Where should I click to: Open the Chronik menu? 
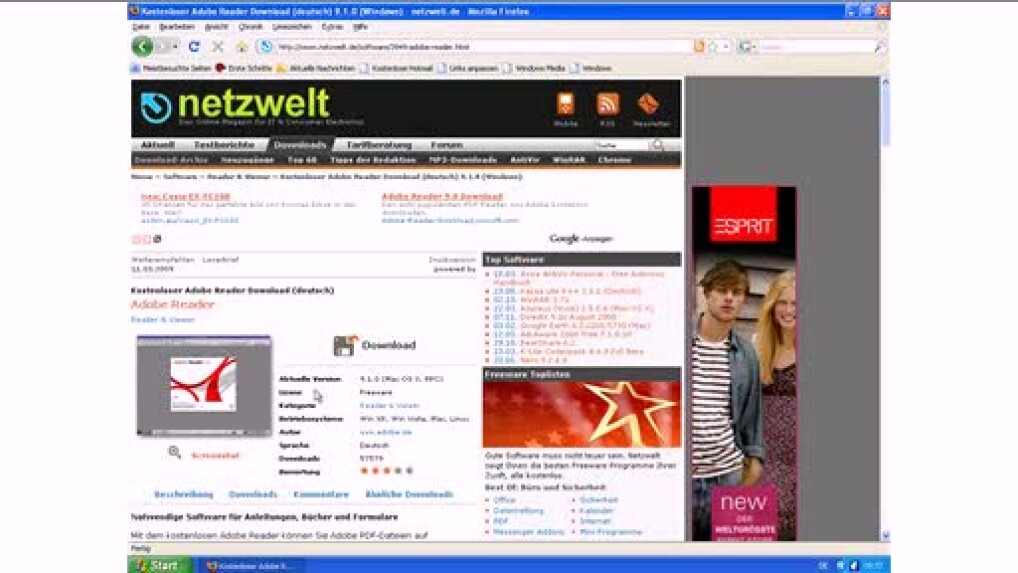tap(250, 27)
